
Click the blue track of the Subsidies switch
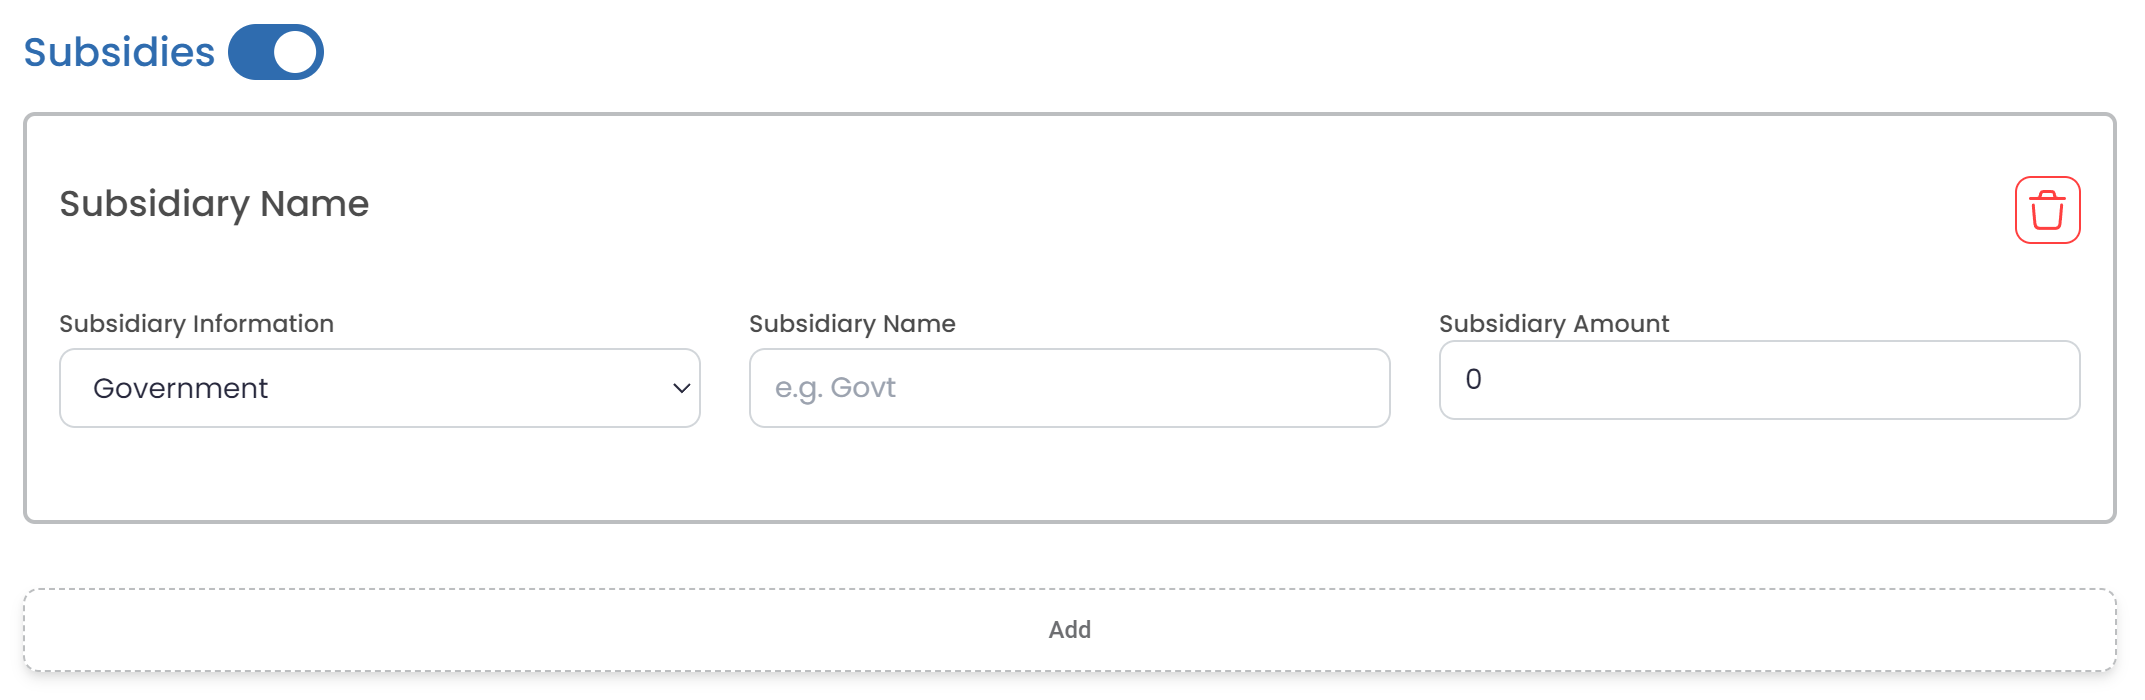pyautogui.click(x=250, y=52)
